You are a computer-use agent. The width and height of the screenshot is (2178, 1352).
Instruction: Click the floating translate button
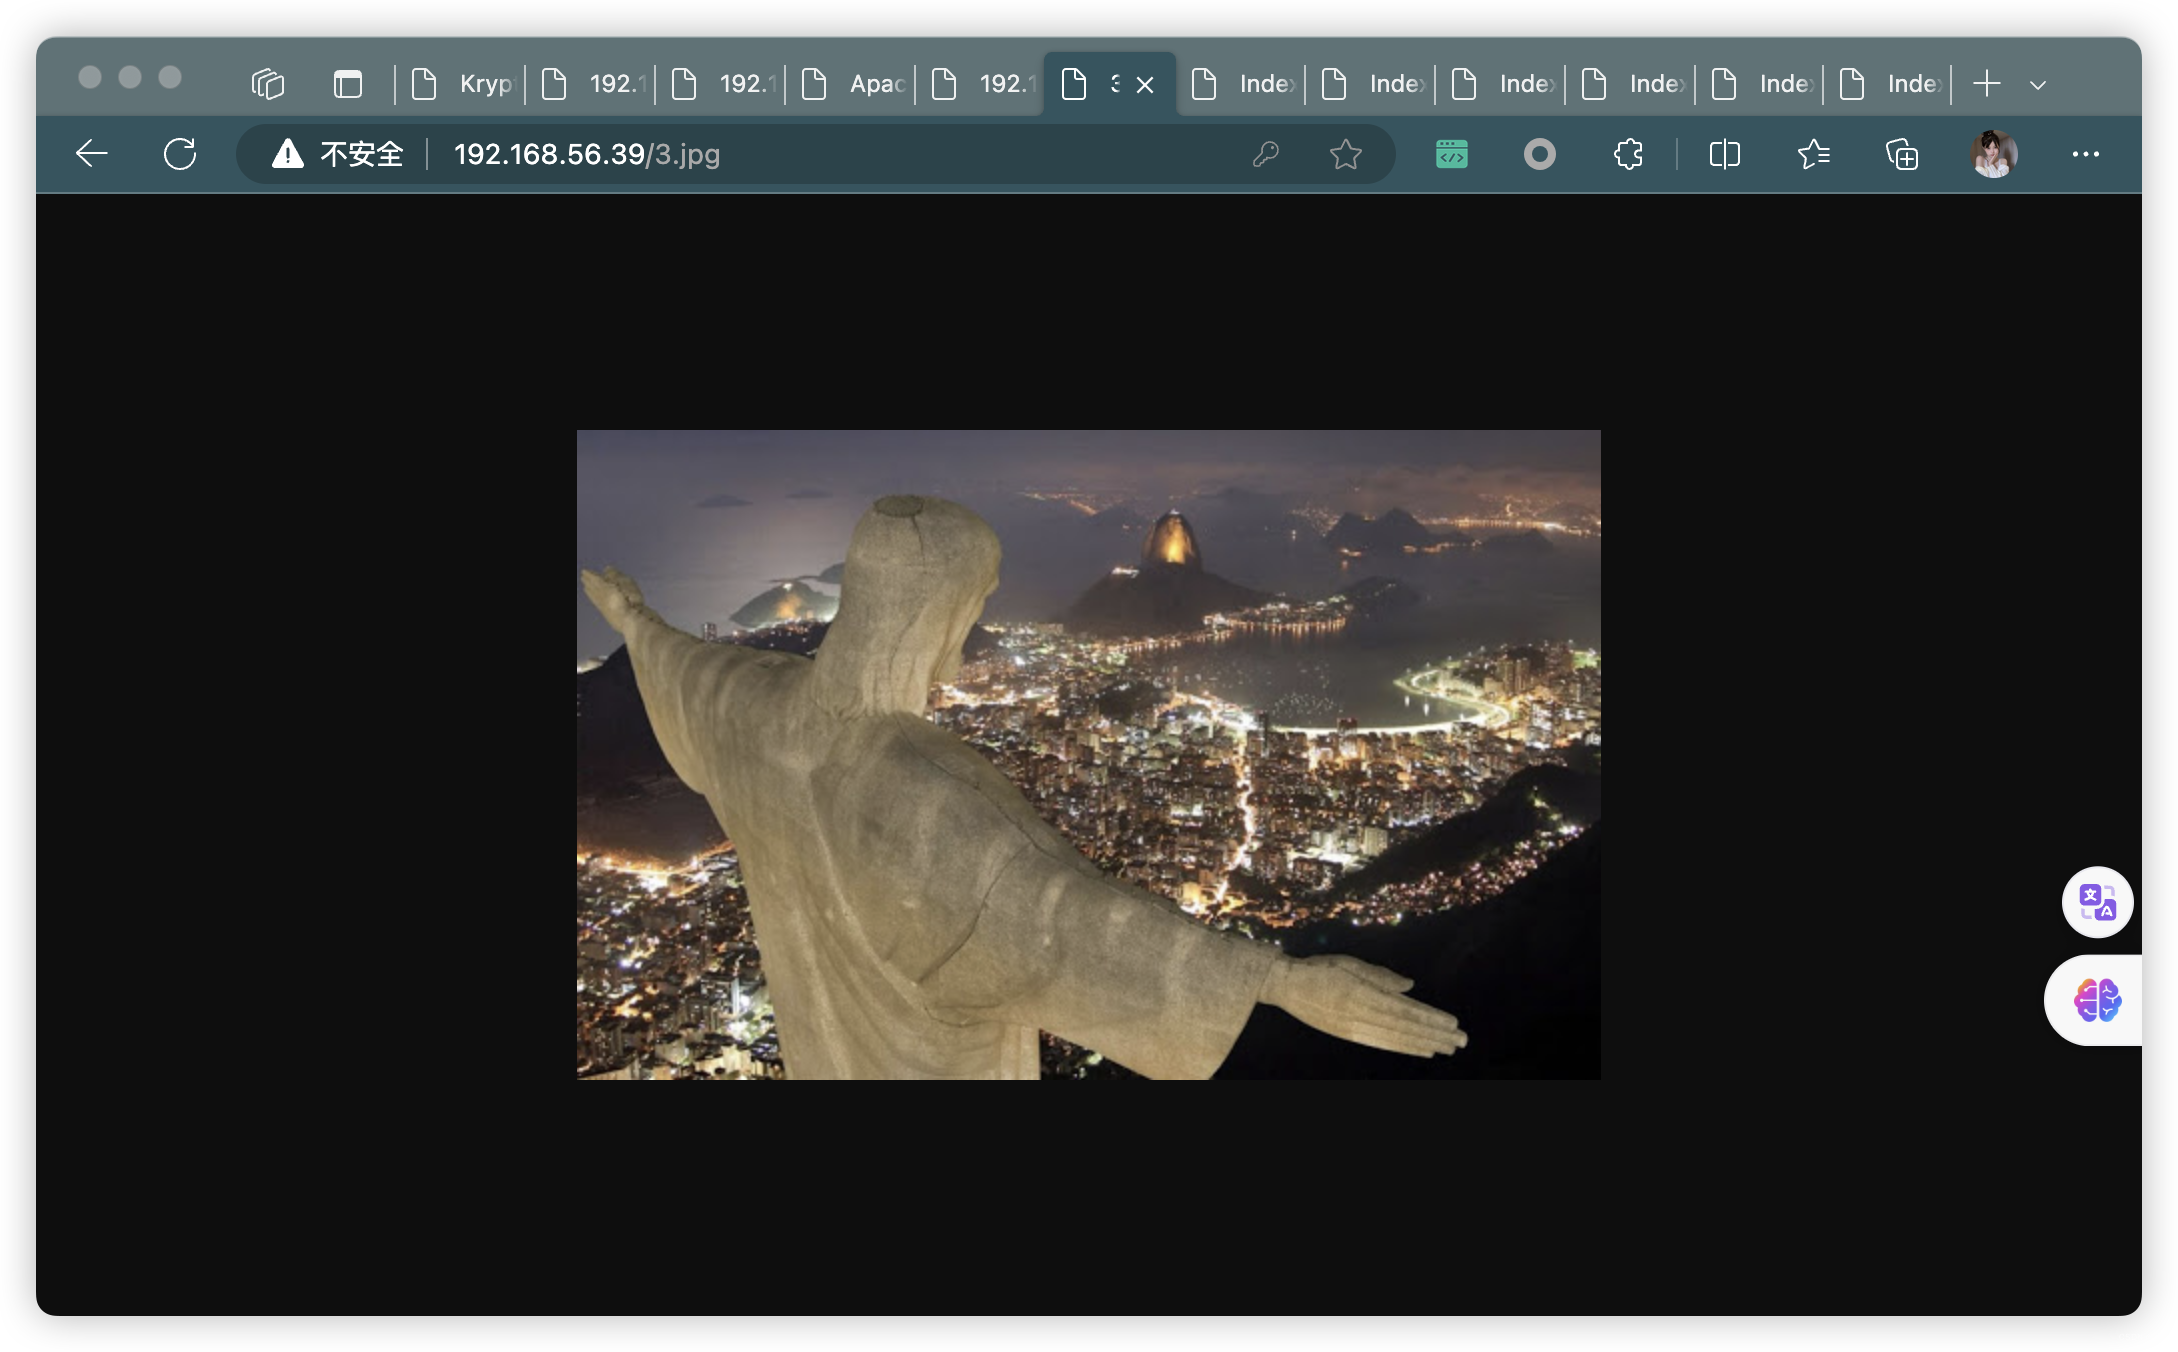point(2097,902)
